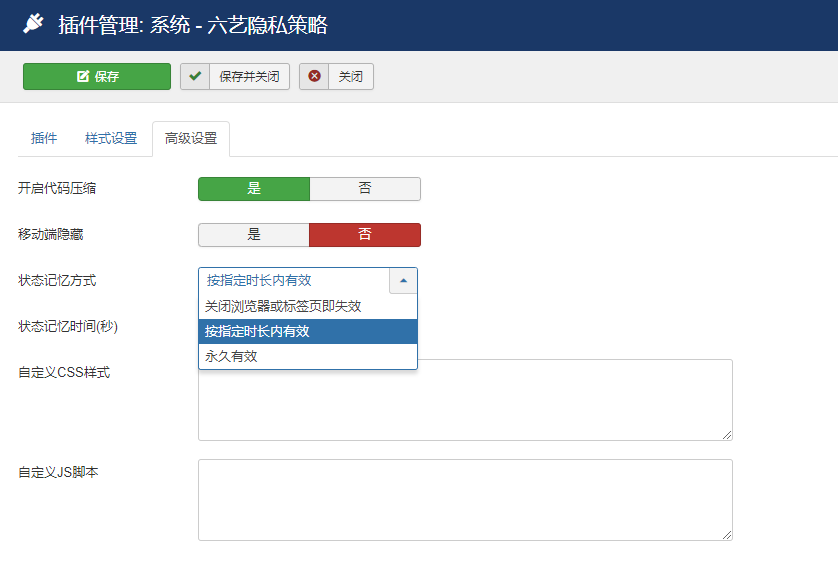Select the 高级设置 tab
Image resolution: width=838 pixels, height=588 pixels.
(x=191, y=139)
